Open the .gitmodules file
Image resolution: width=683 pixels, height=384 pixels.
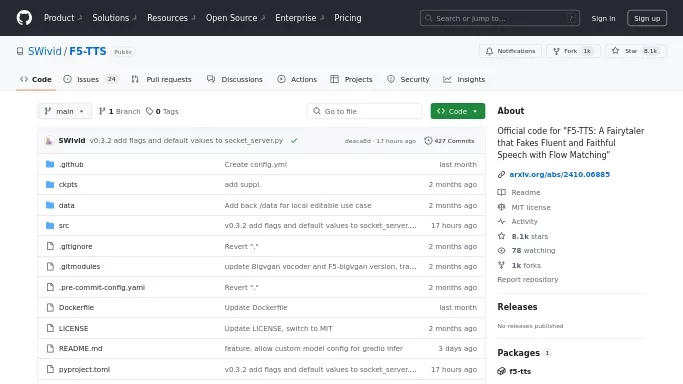click(x=80, y=266)
